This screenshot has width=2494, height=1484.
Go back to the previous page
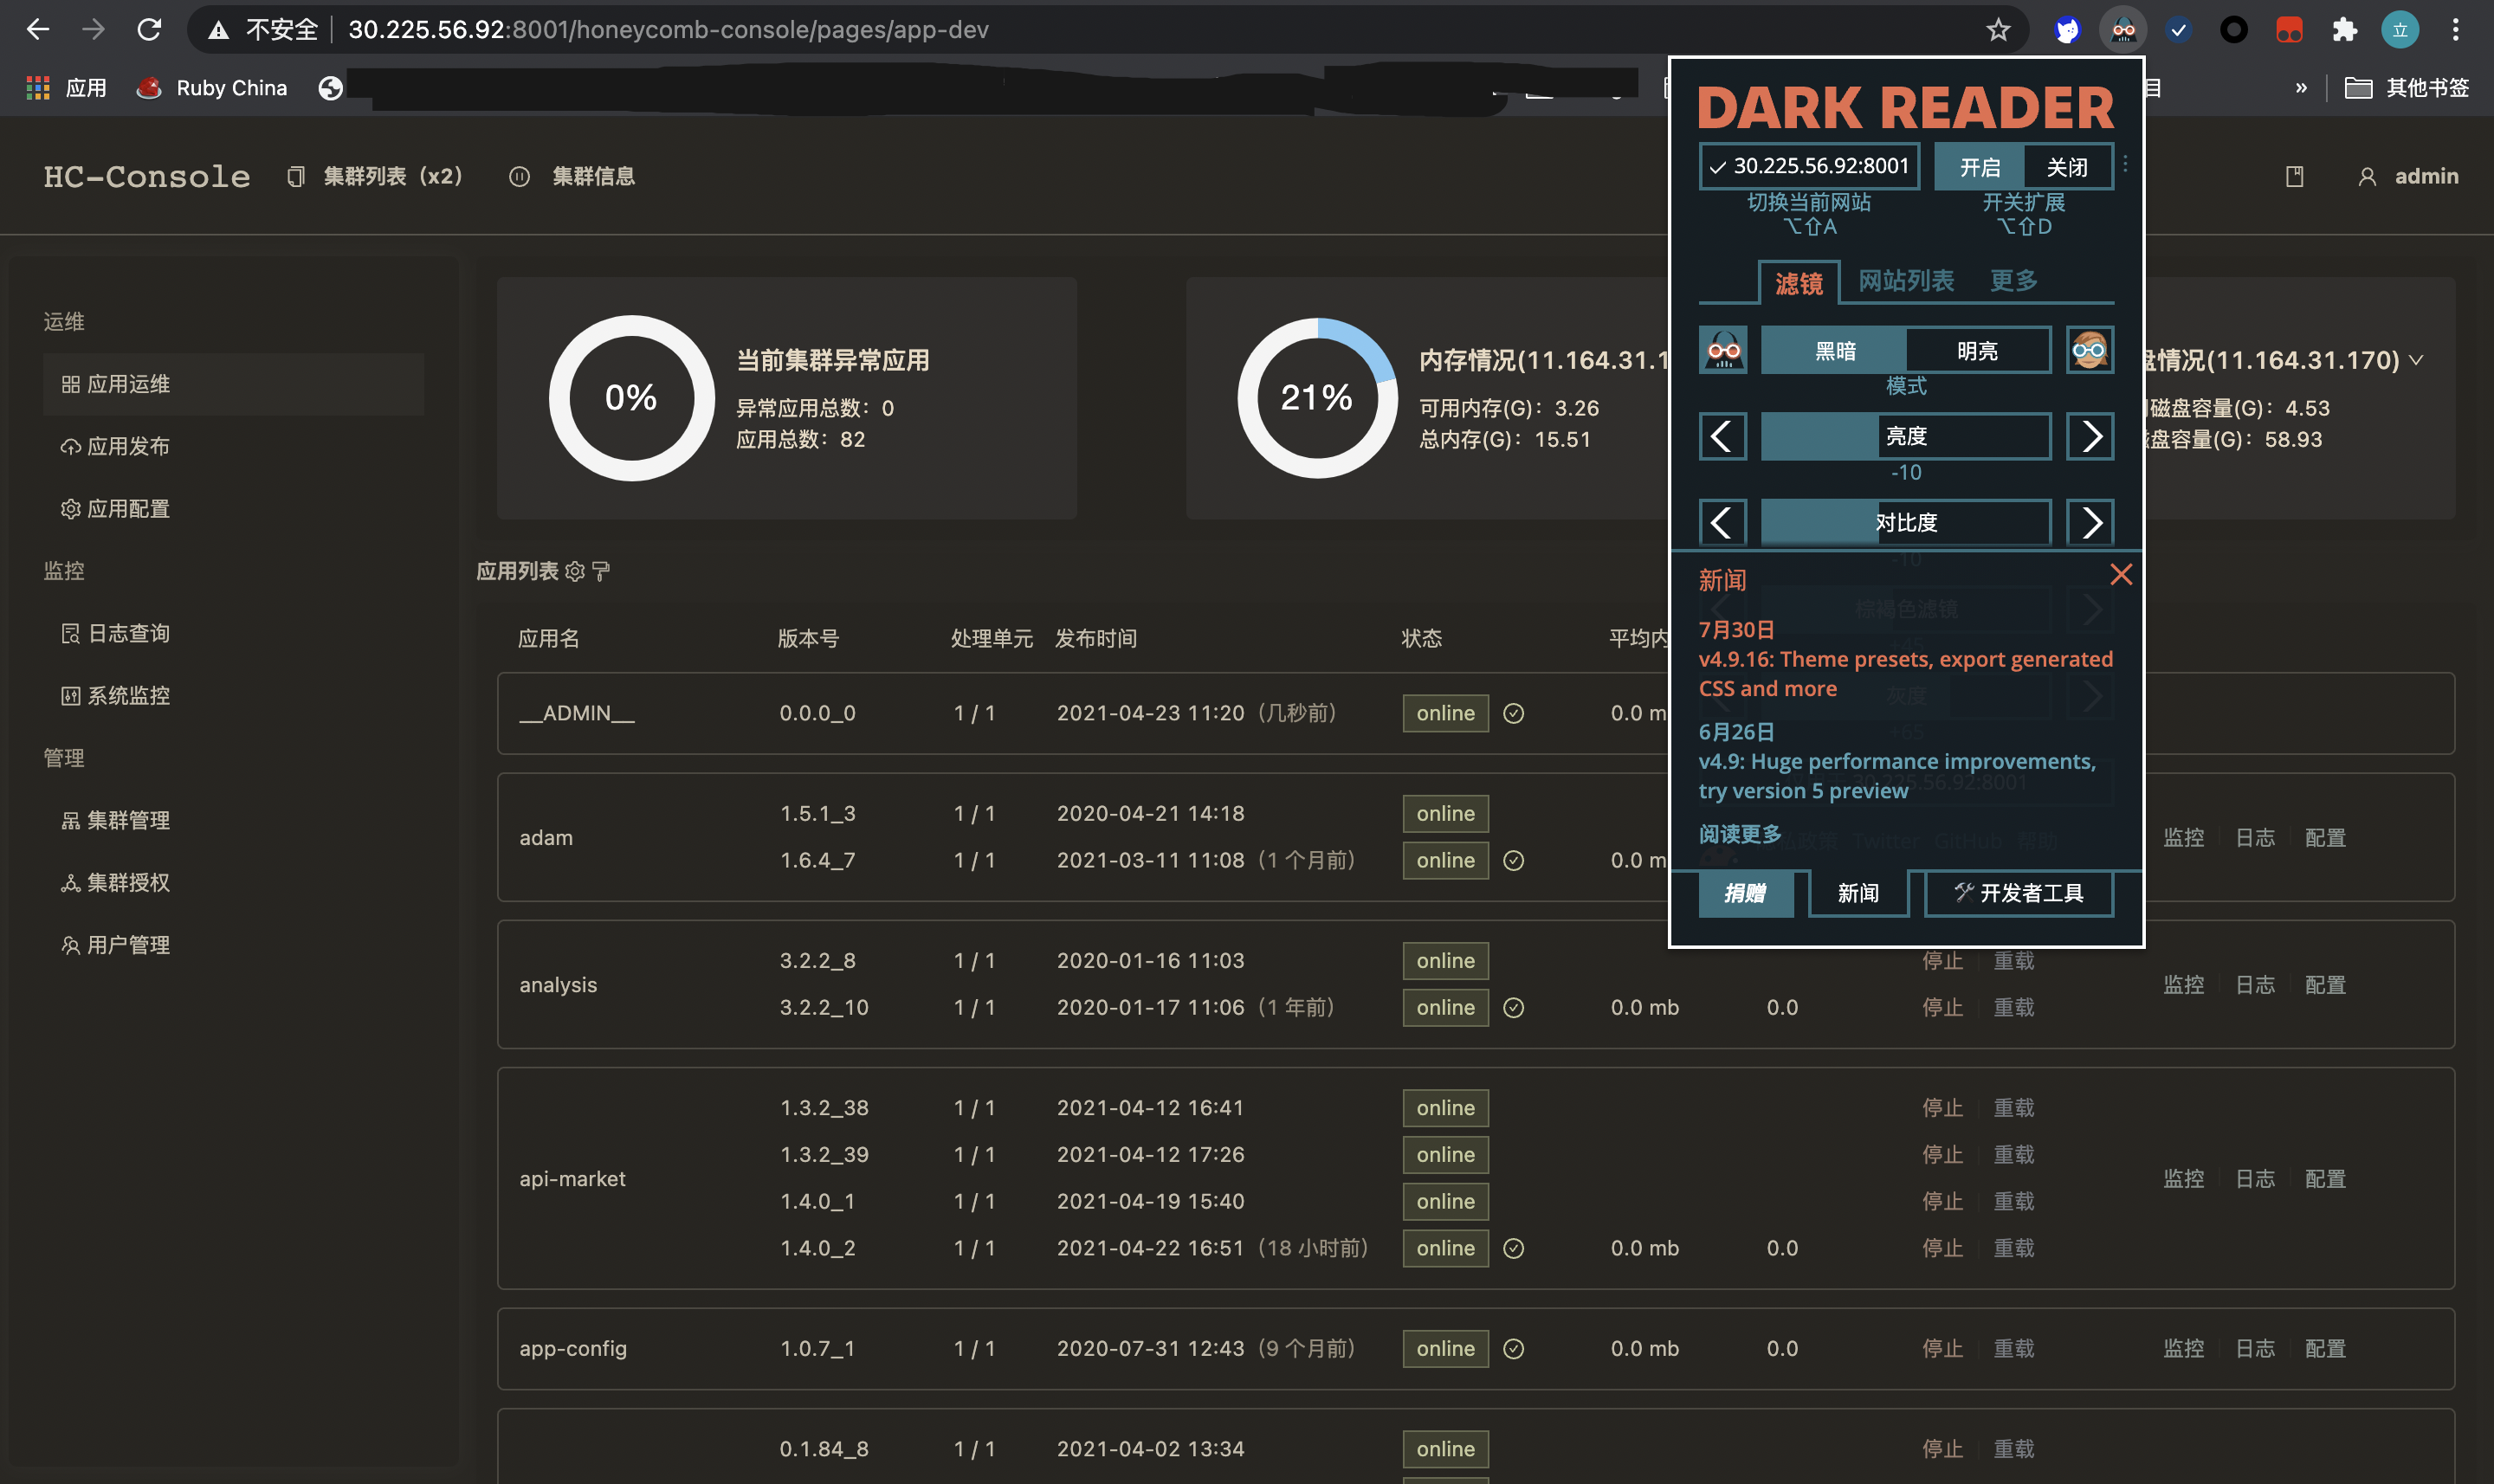(x=38, y=30)
